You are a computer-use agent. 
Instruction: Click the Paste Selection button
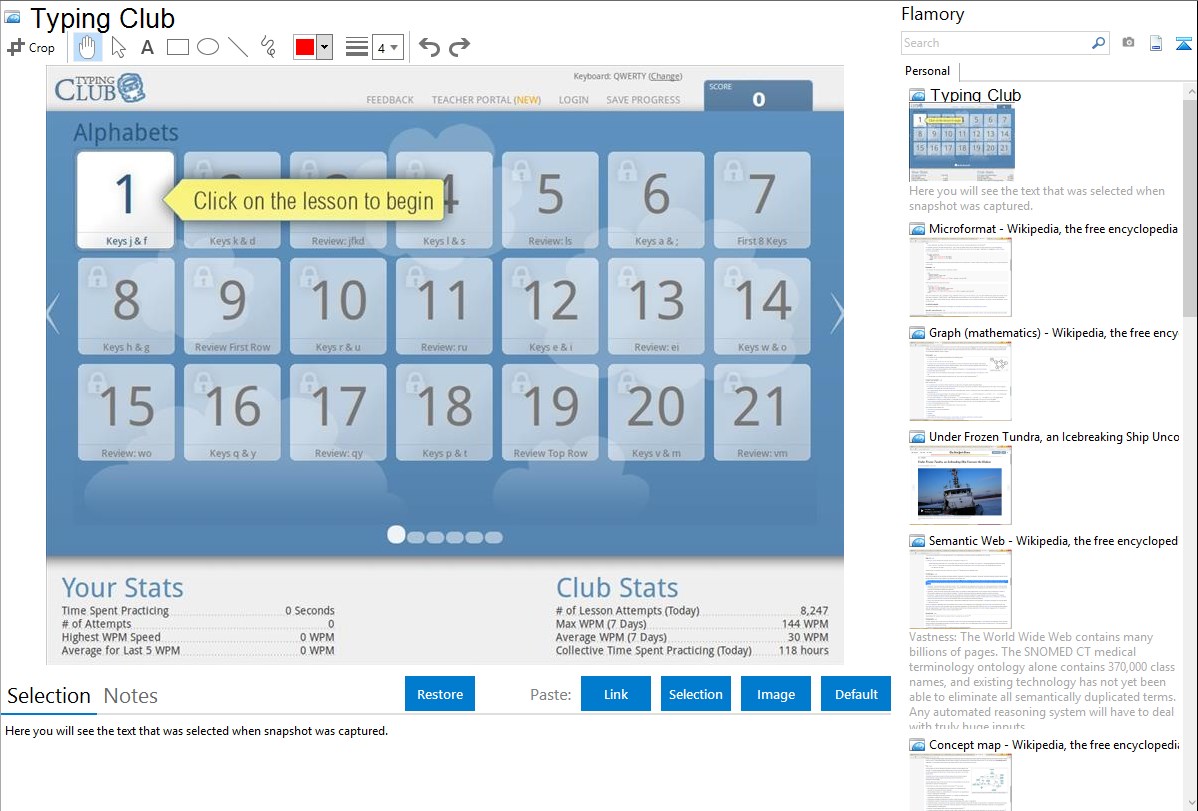[695, 694]
